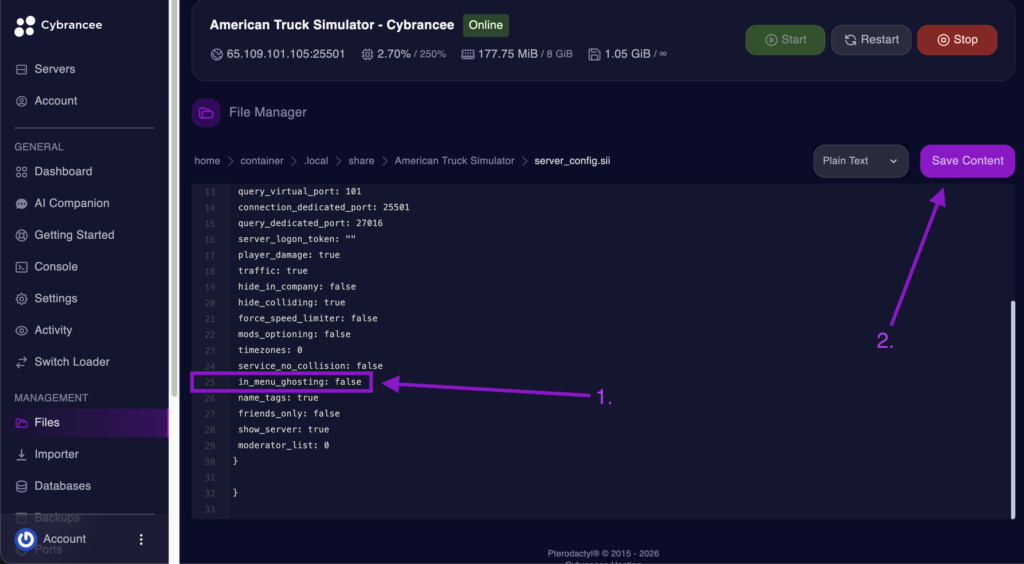Viewport: 1024px width, 564px height.
Task: Open the Activity page
Action: 54,330
